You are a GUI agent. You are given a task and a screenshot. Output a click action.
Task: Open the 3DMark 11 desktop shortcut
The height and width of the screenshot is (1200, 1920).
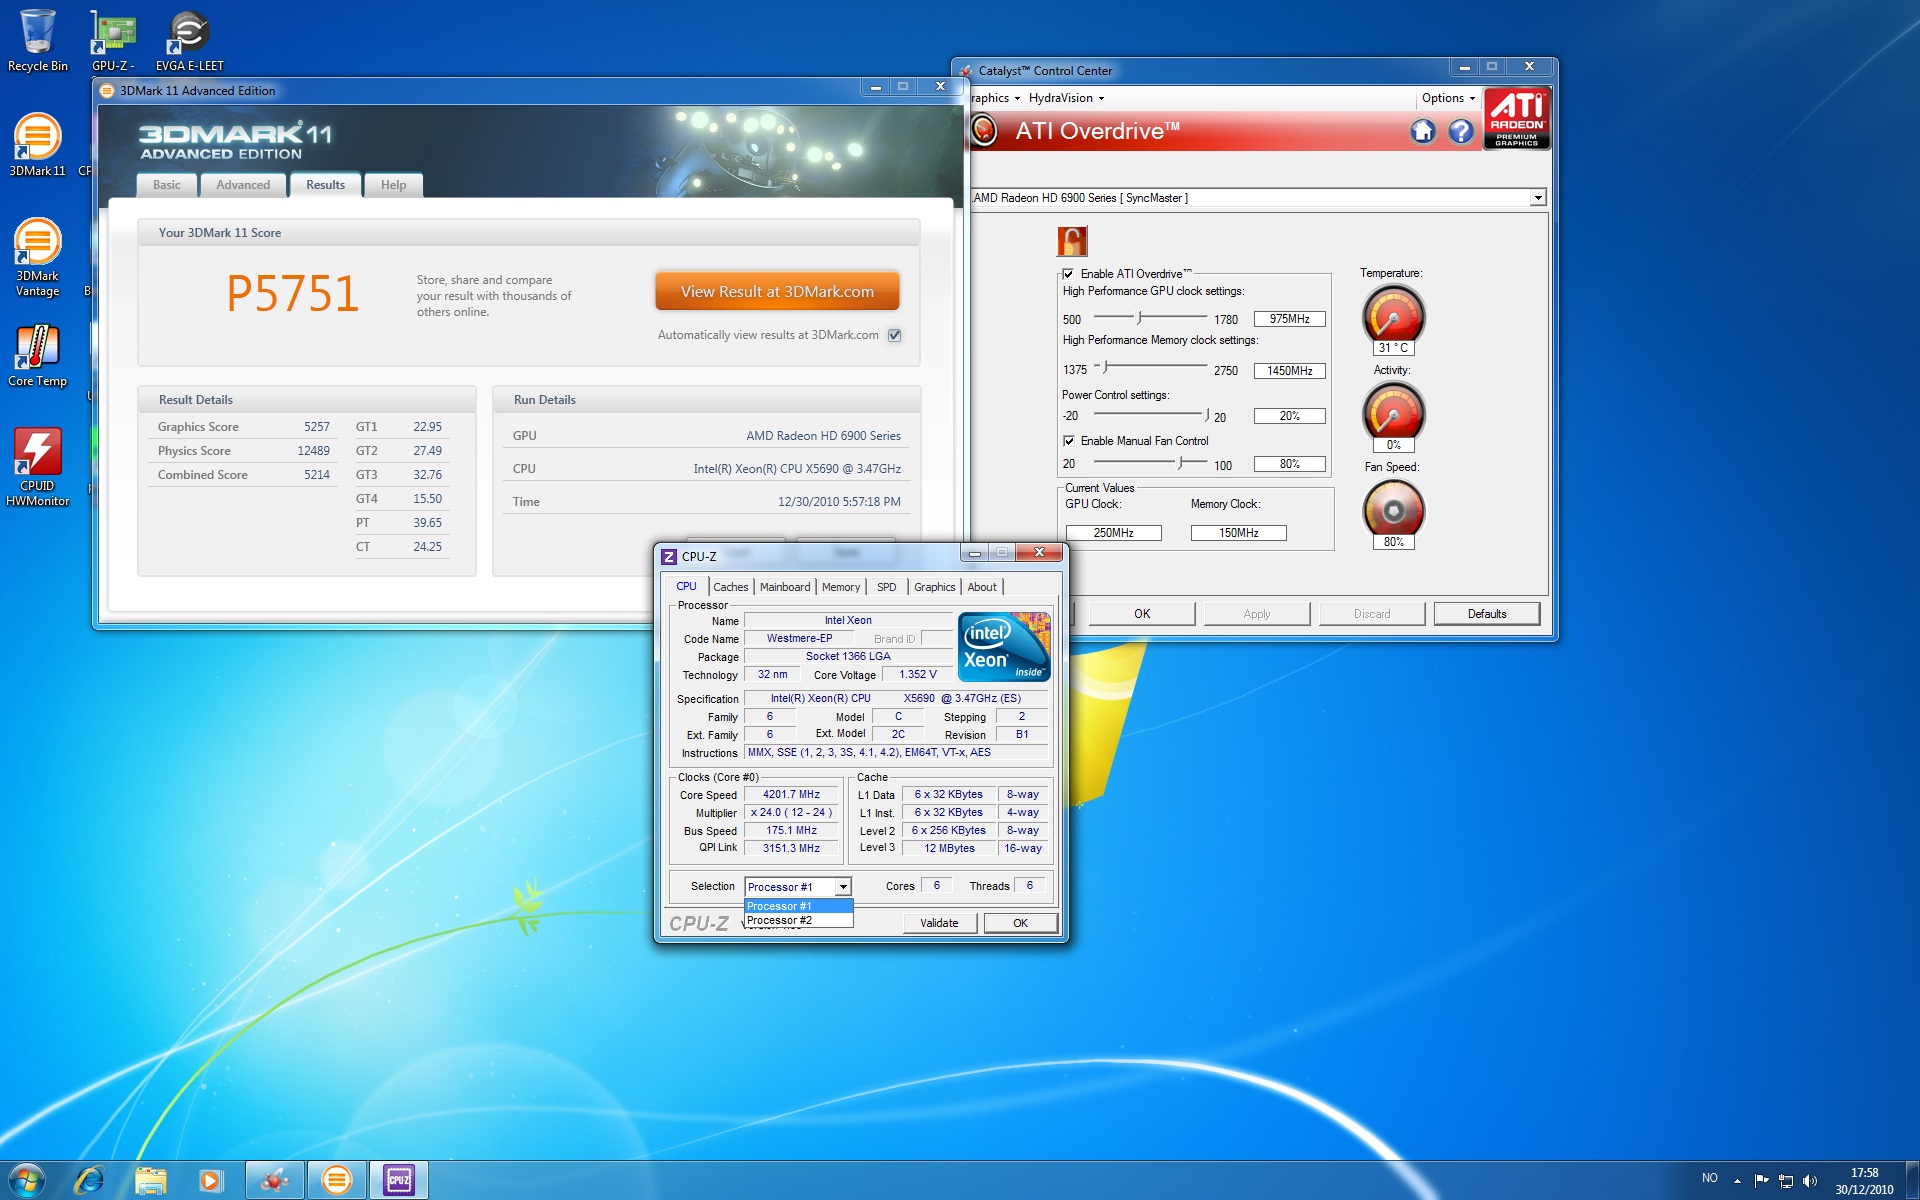click(x=37, y=145)
